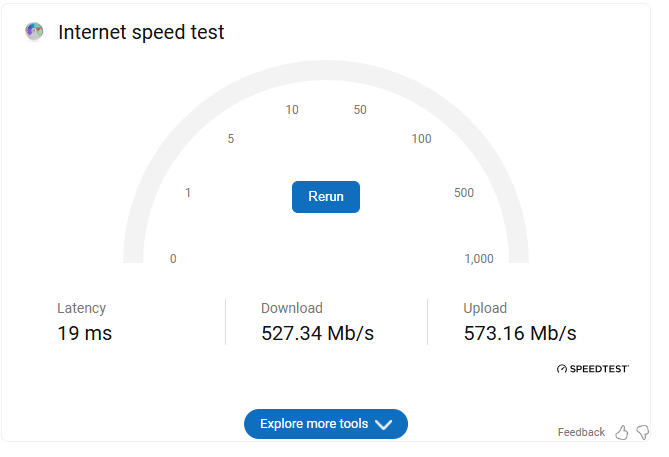Click the Download label
The height and width of the screenshot is (457, 669).
(x=292, y=308)
